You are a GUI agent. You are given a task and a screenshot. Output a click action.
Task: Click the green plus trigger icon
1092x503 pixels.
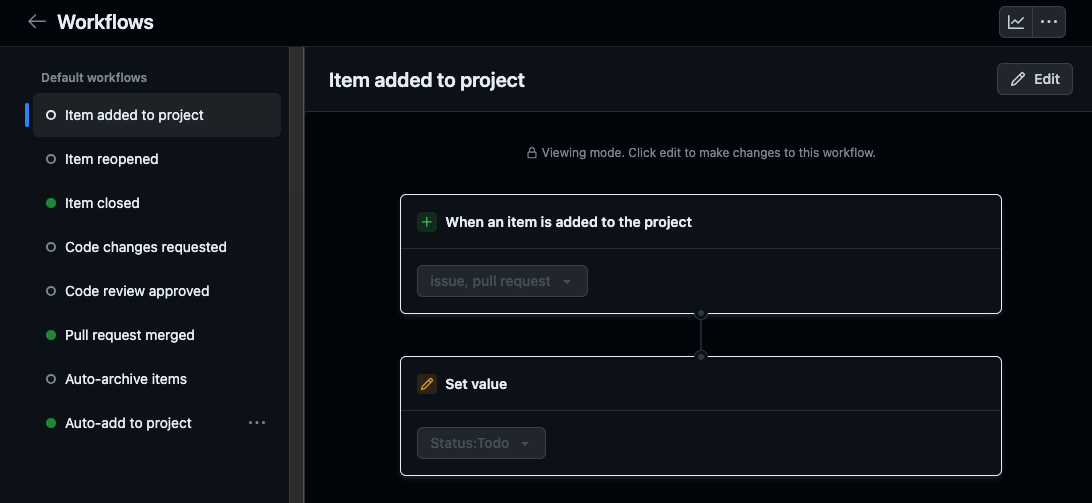coord(427,222)
